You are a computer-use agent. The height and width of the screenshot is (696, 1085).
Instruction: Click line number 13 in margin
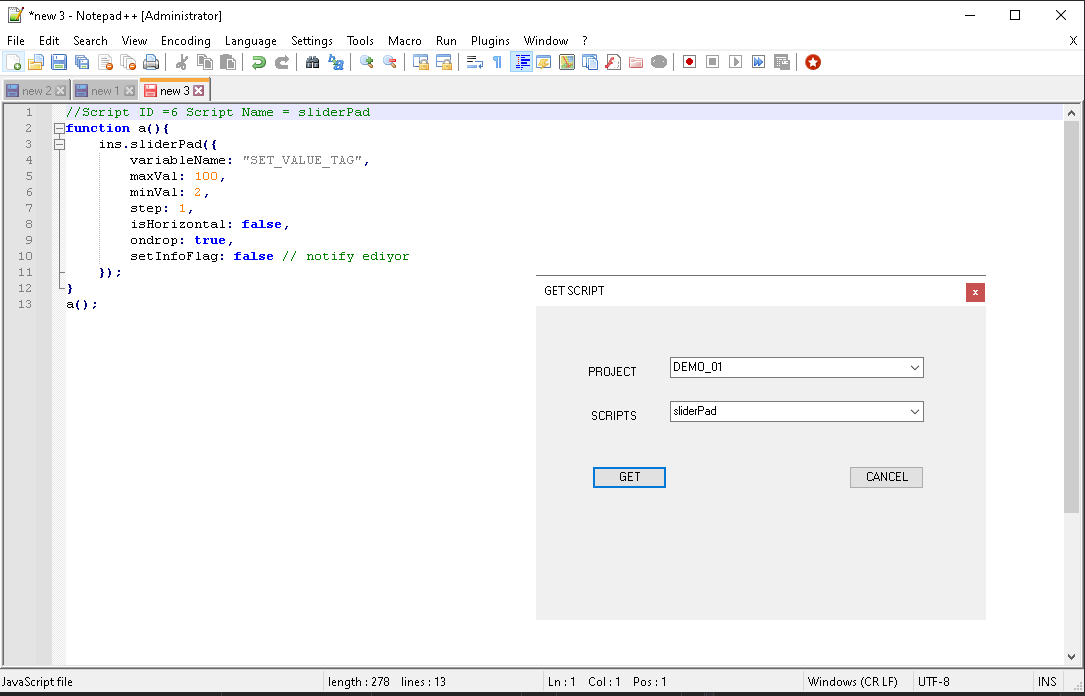coord(25,304)
